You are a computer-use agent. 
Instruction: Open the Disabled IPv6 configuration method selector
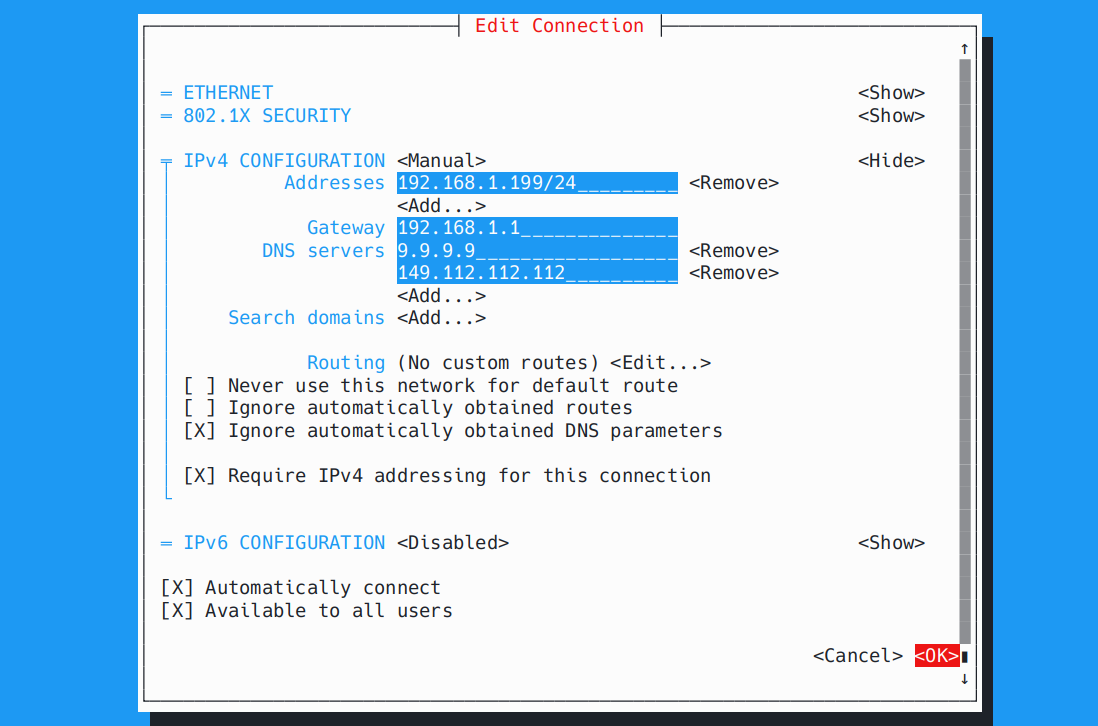point(453,542)
